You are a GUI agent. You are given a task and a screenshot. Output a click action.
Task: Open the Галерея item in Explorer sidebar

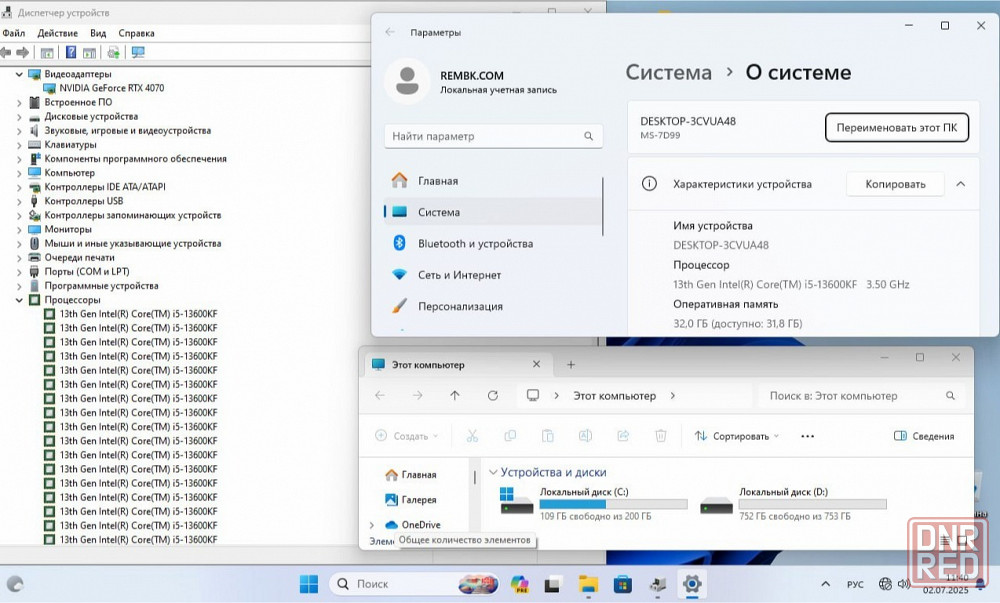pos(419,499)
